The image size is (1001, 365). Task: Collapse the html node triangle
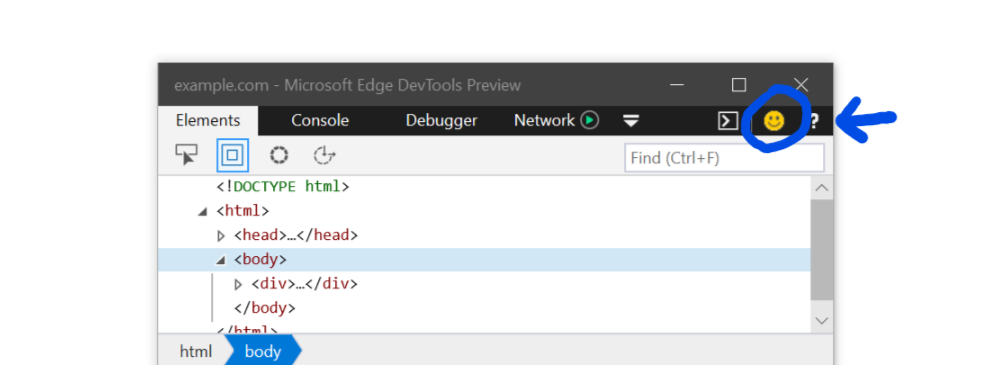[202, 211]
